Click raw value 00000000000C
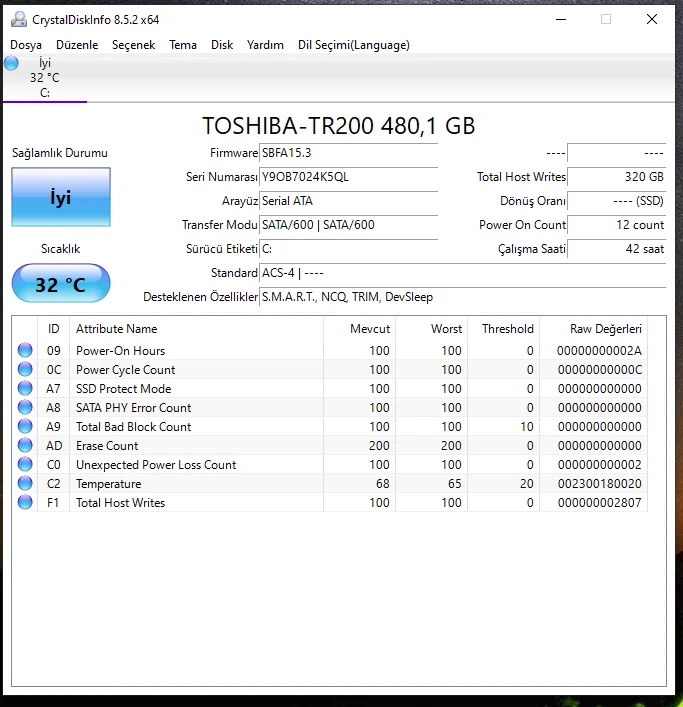The height and width of the screenshot is (707, 683). click(x=600, y=370)
